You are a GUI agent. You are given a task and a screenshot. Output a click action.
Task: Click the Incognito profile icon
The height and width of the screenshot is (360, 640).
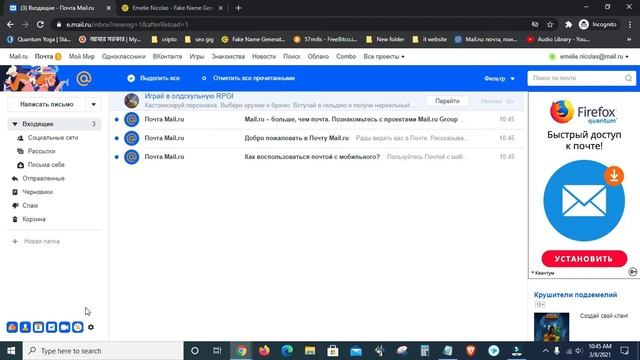(x=584, y=24)
